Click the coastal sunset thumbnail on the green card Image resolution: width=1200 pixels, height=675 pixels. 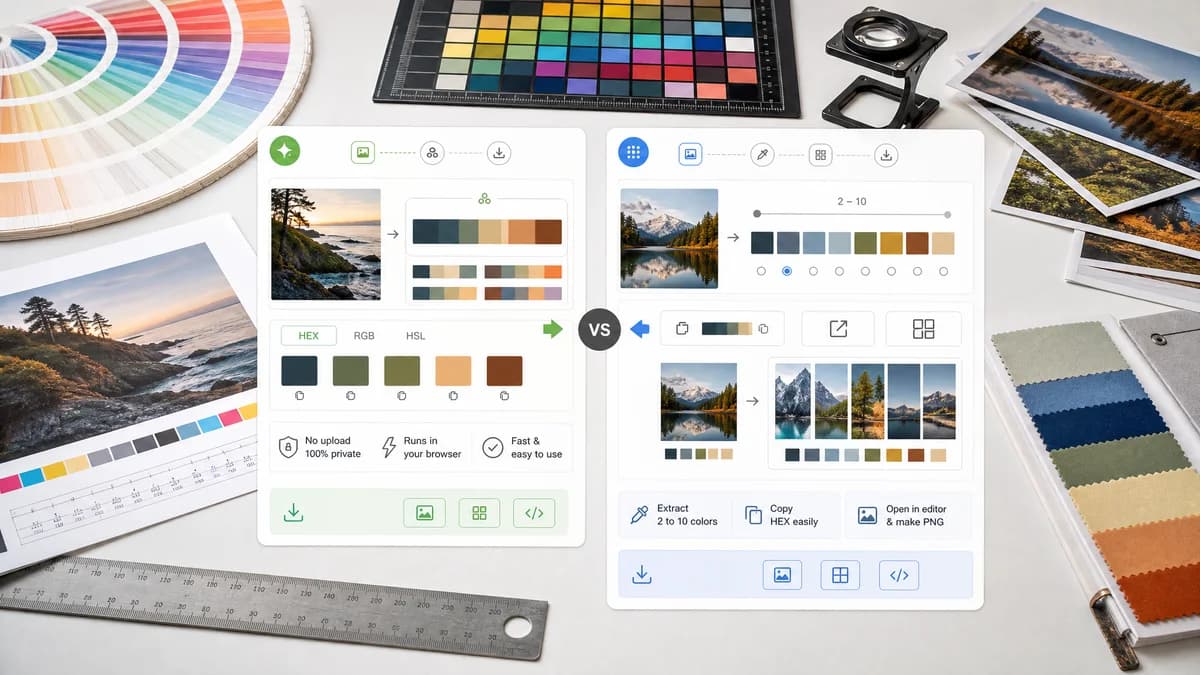click(x=326, y=244)
